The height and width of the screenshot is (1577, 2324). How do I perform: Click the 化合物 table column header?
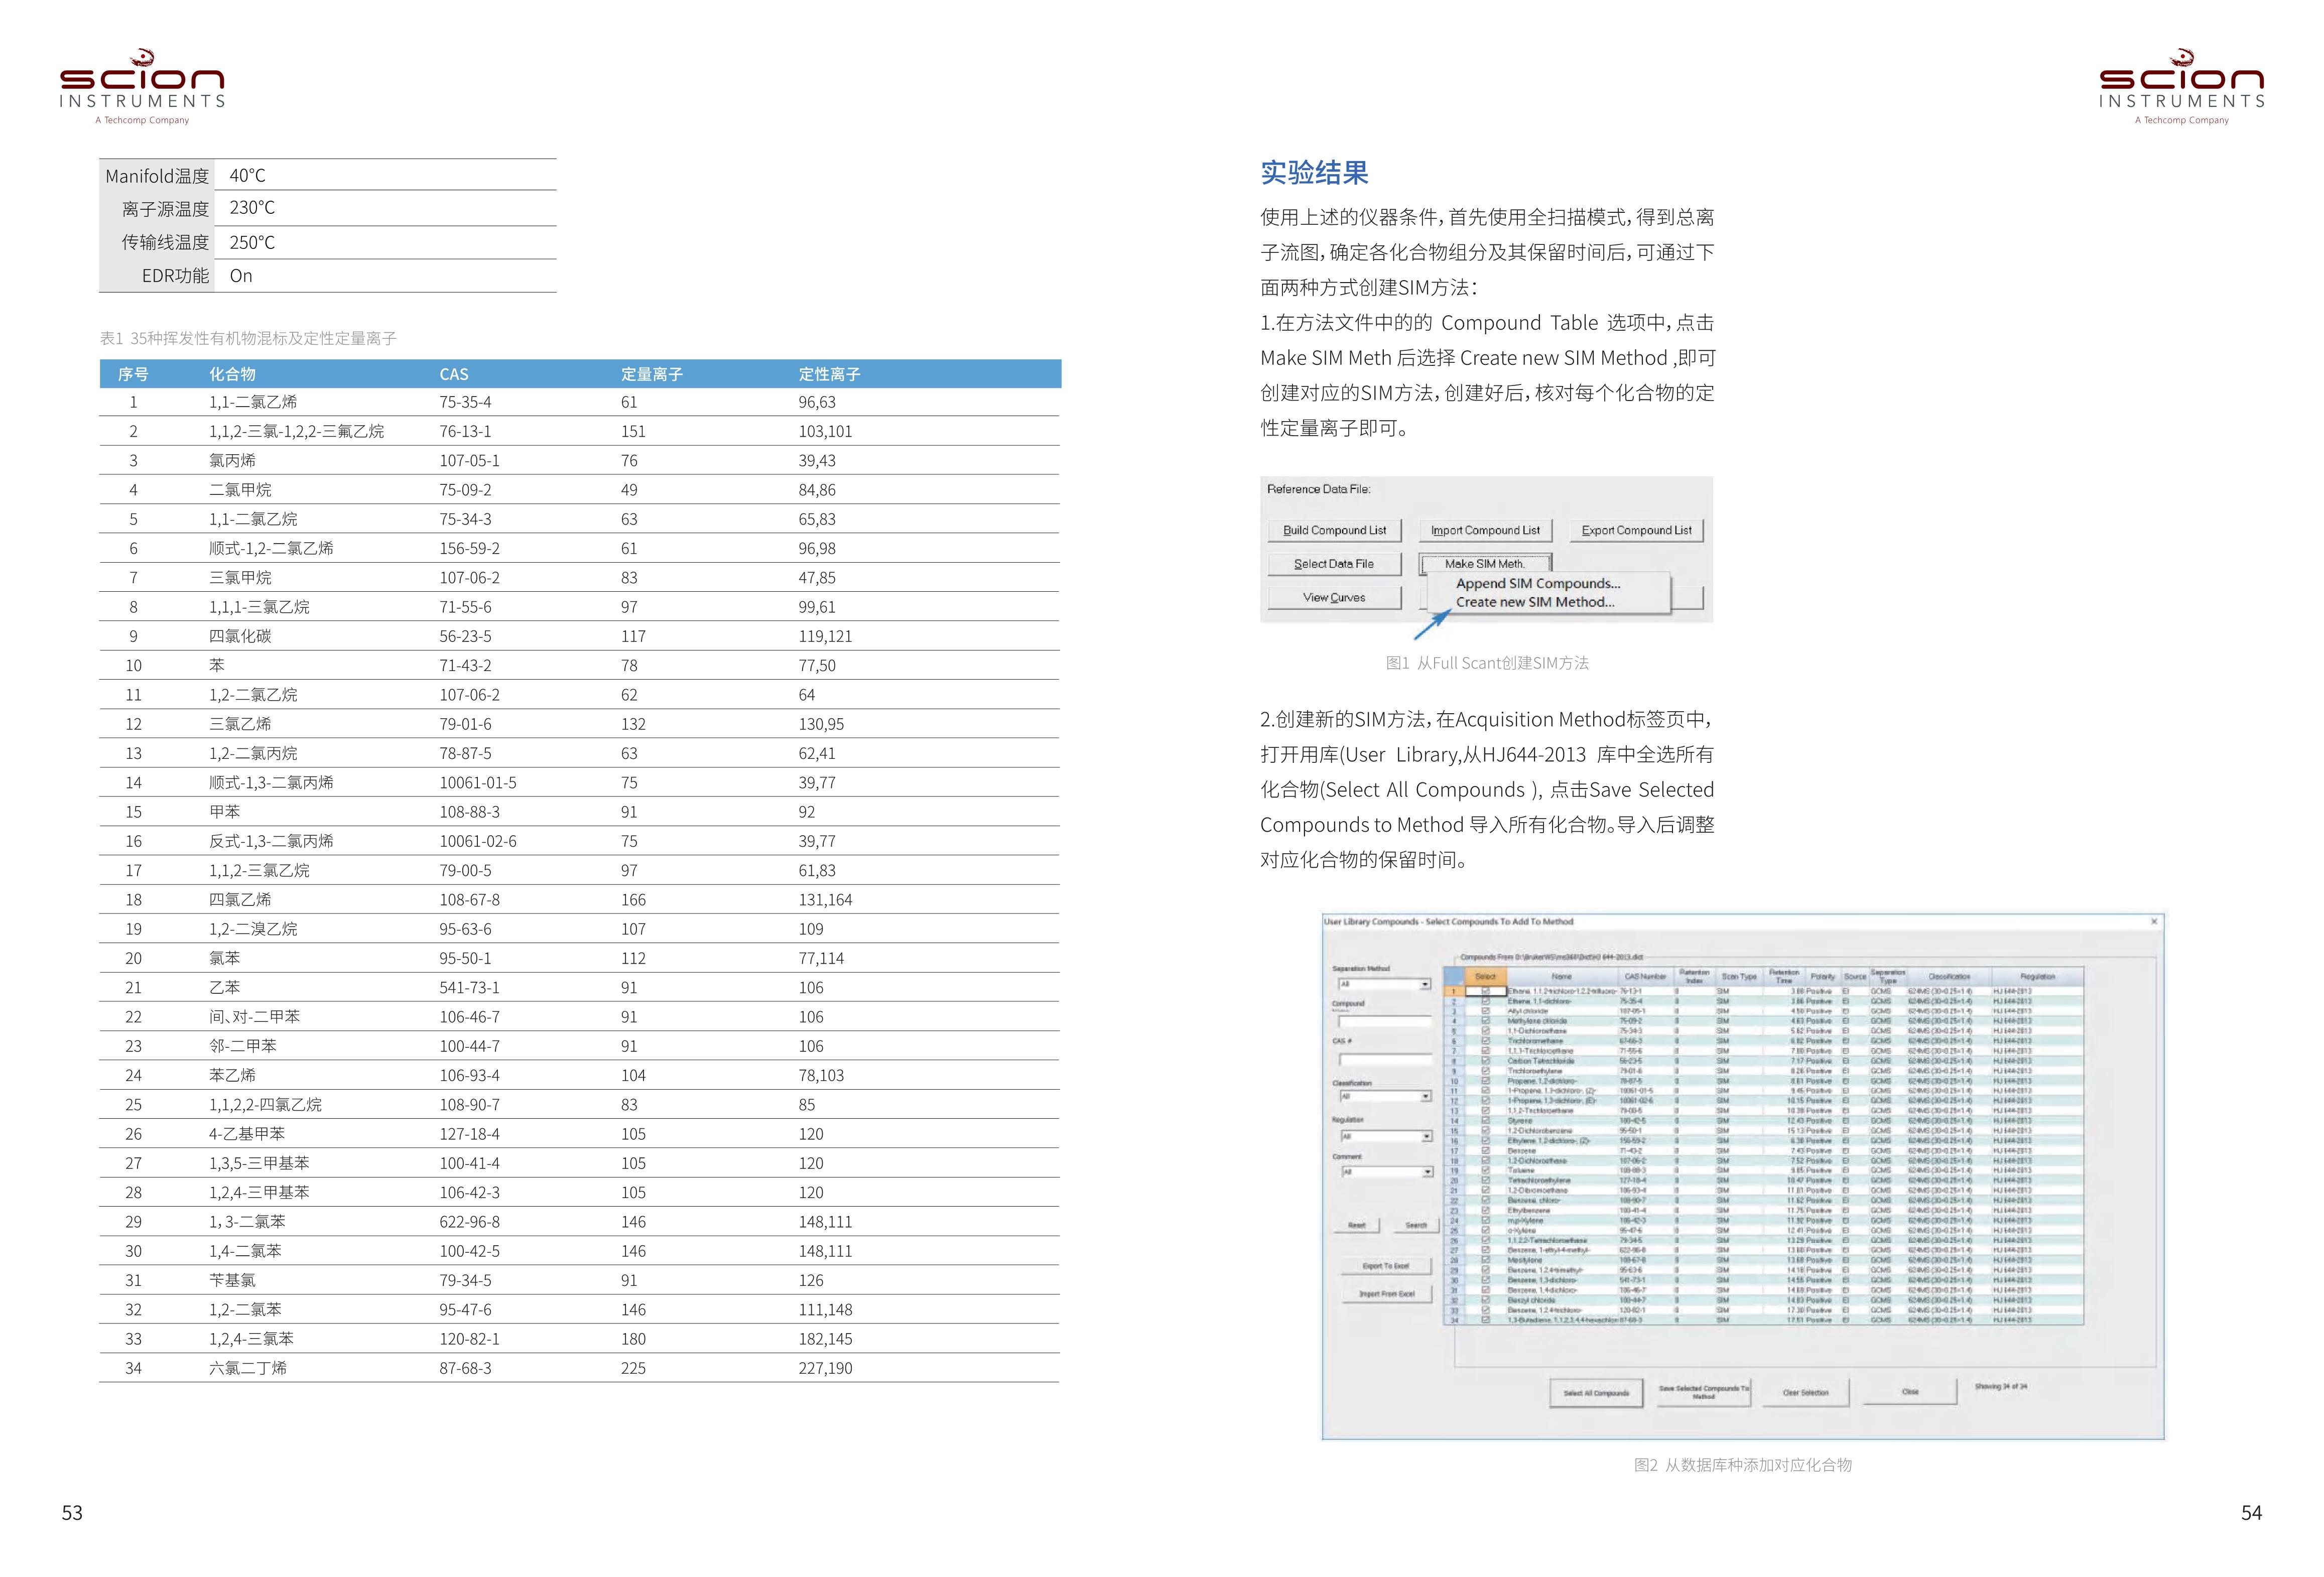[232, 374]
